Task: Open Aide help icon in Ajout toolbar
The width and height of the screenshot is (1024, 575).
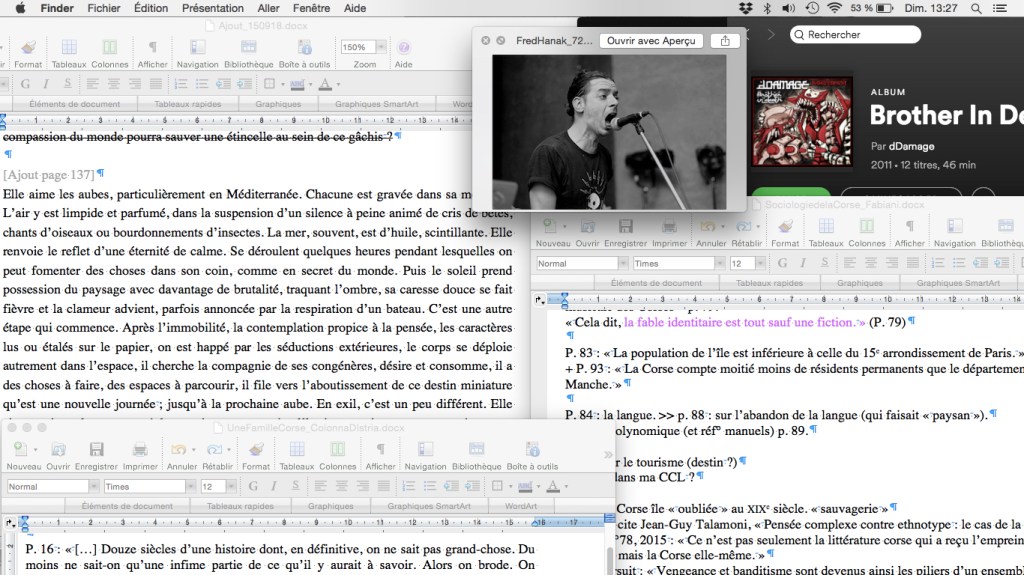Action: pos(403,48)
